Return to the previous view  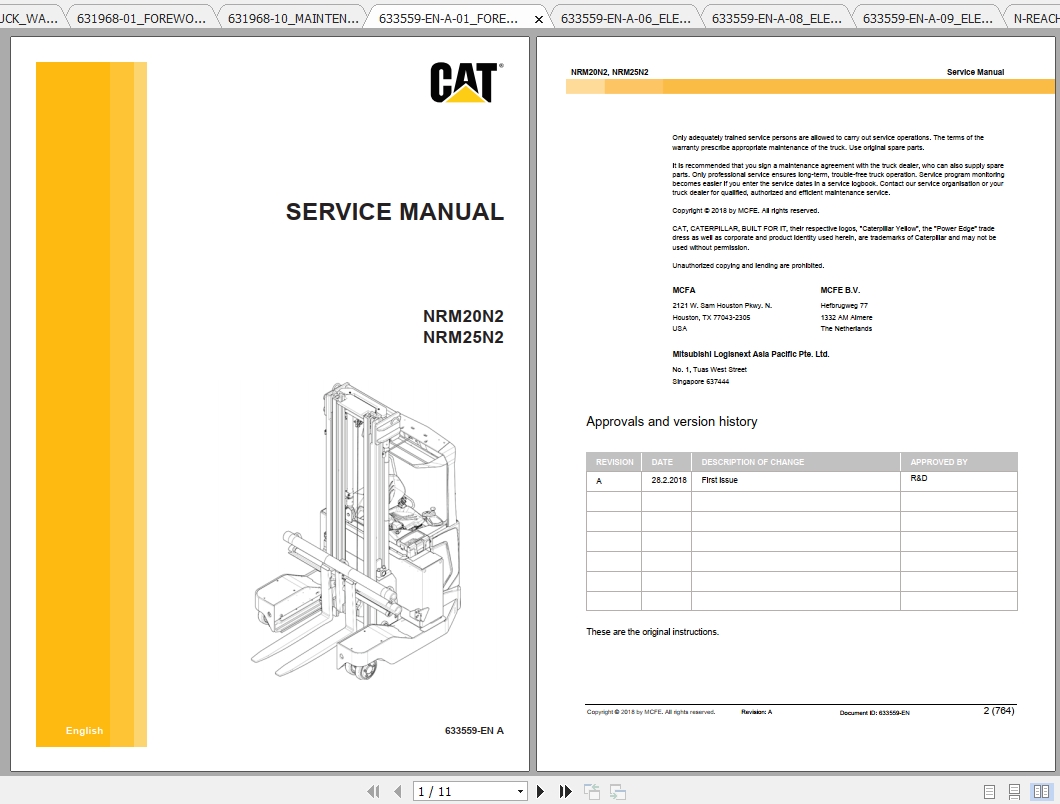tap(591, 790)
